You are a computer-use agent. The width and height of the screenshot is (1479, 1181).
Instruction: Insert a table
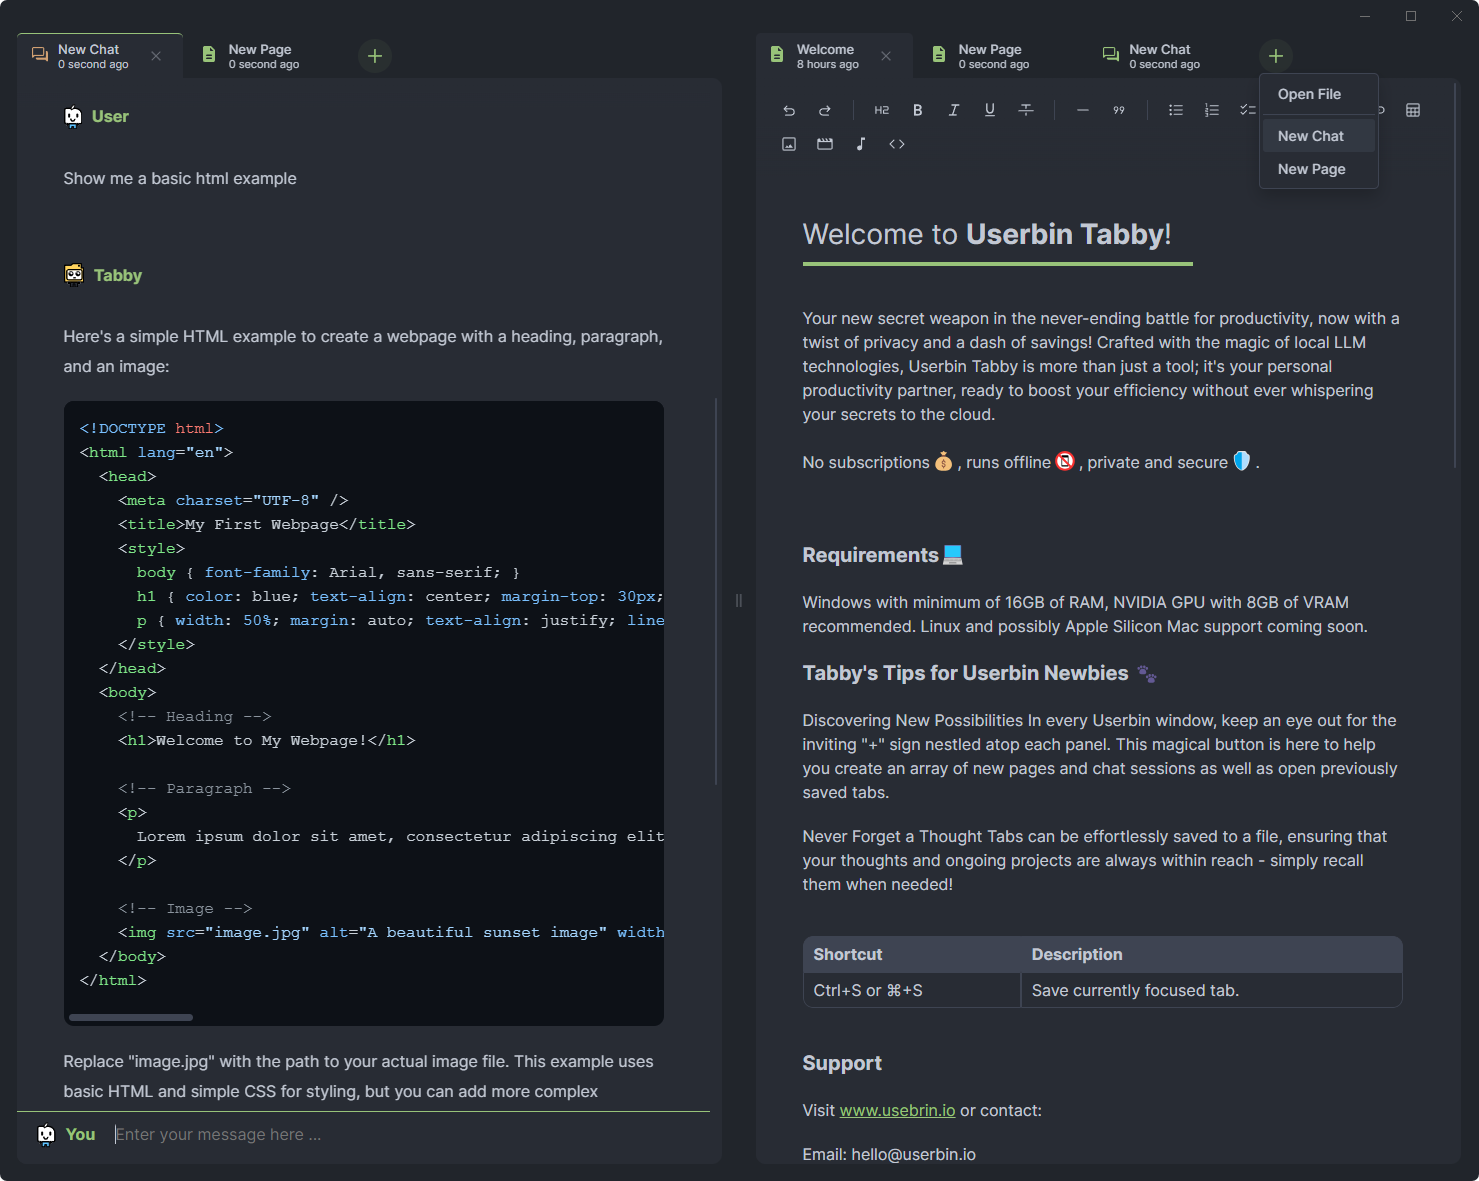click(1413, 110)
